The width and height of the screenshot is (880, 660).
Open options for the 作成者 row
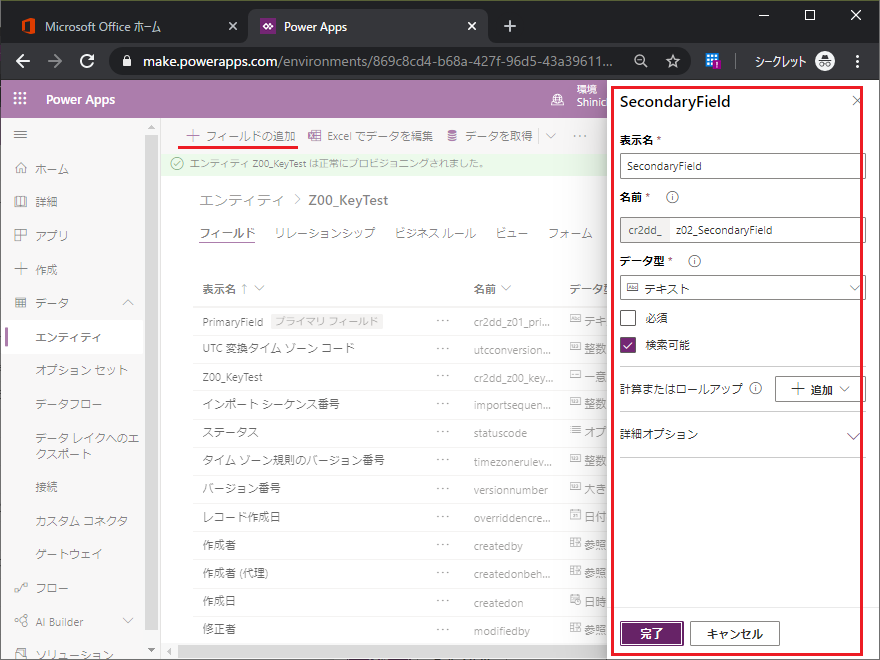coord(443,544)
